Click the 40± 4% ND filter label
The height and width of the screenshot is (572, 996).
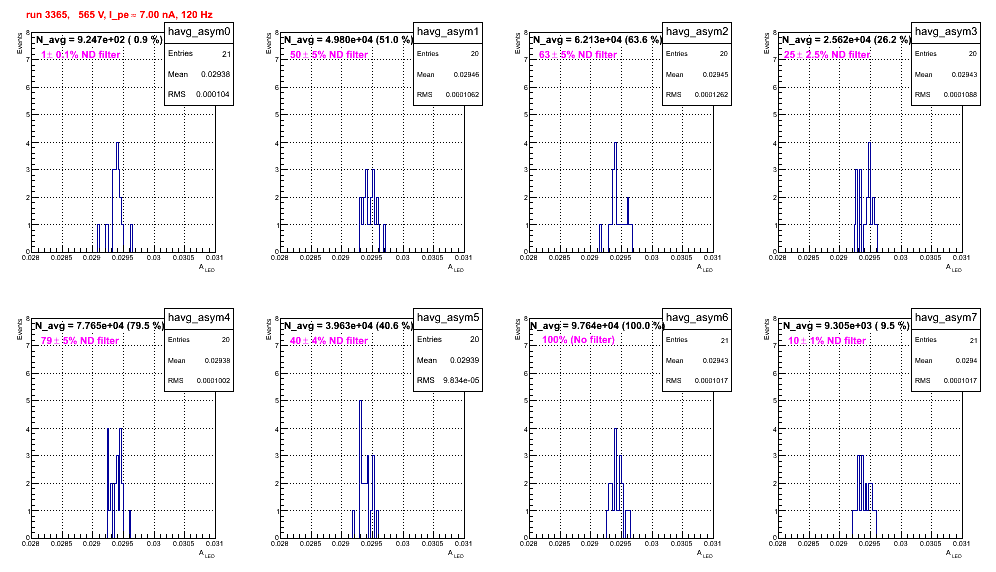pos(329,341)
